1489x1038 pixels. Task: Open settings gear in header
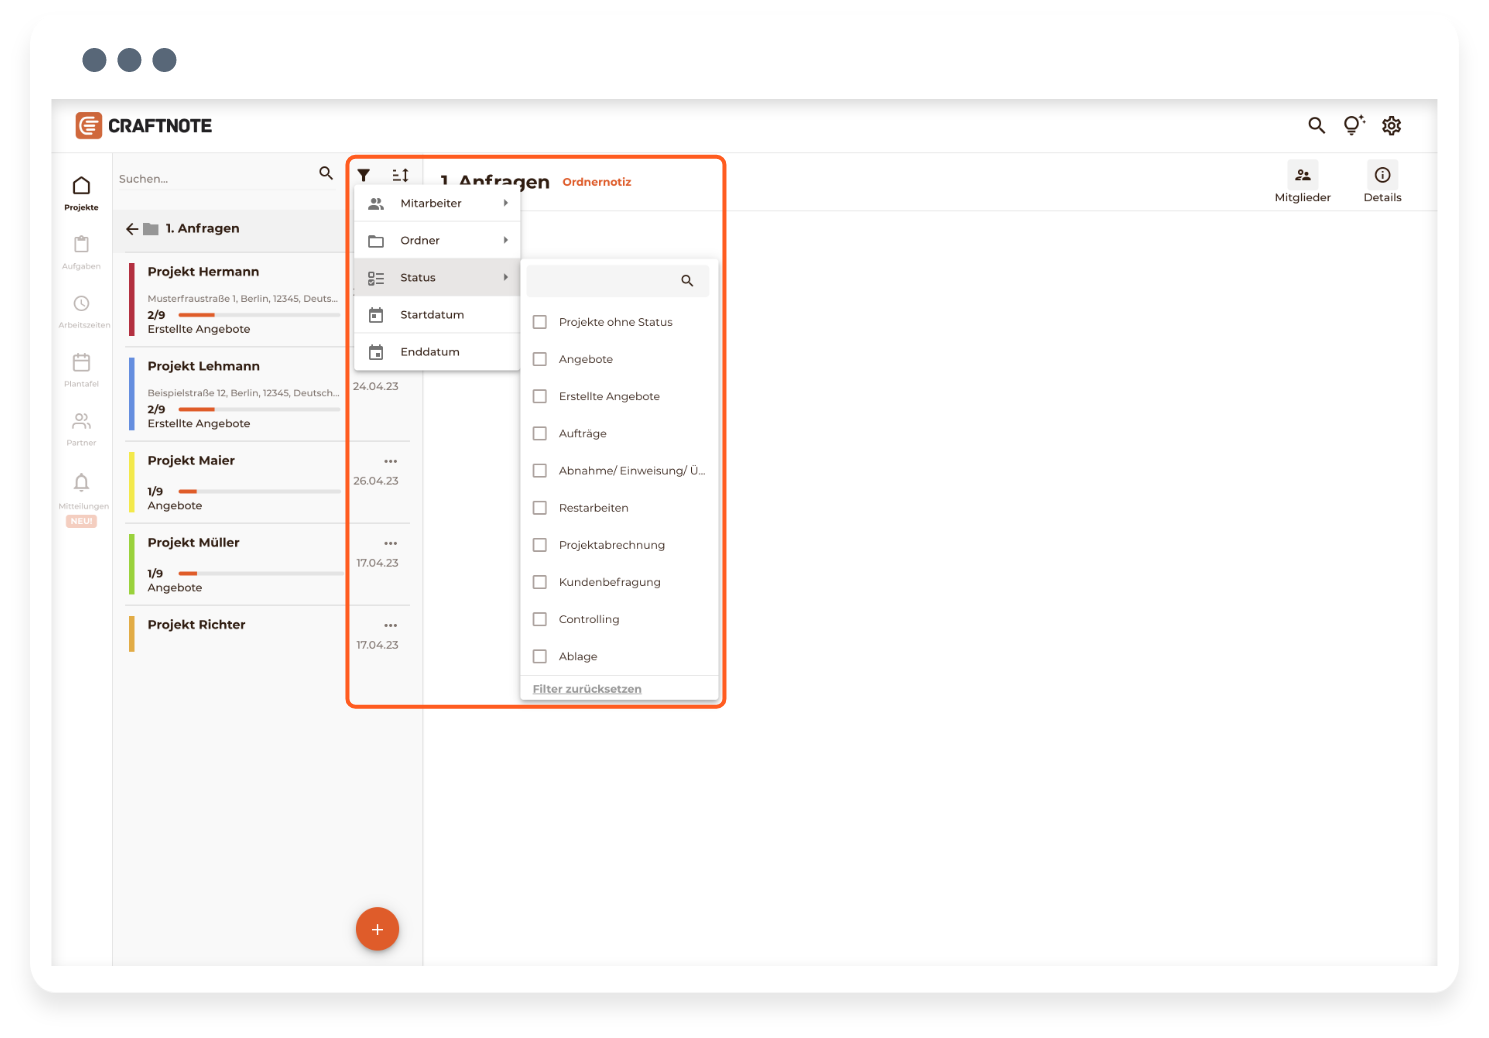point(1391,125)
